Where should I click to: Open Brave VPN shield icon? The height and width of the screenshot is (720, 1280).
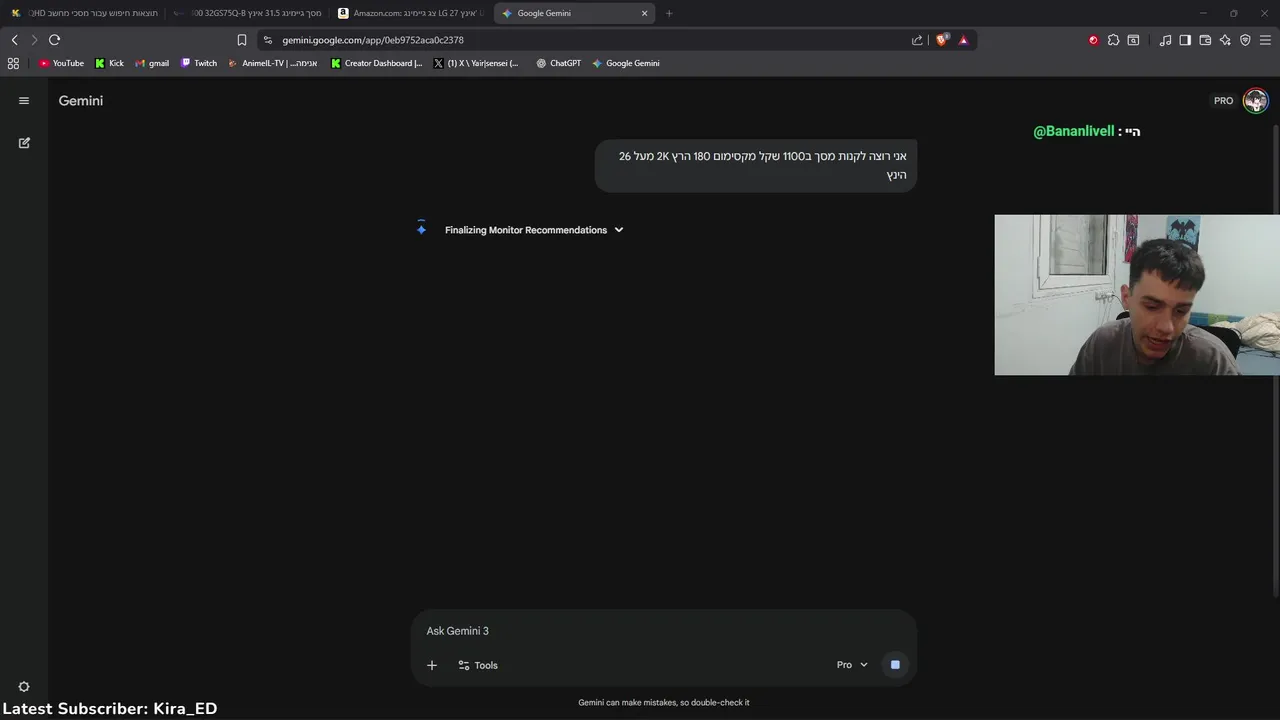[1245, 40]
